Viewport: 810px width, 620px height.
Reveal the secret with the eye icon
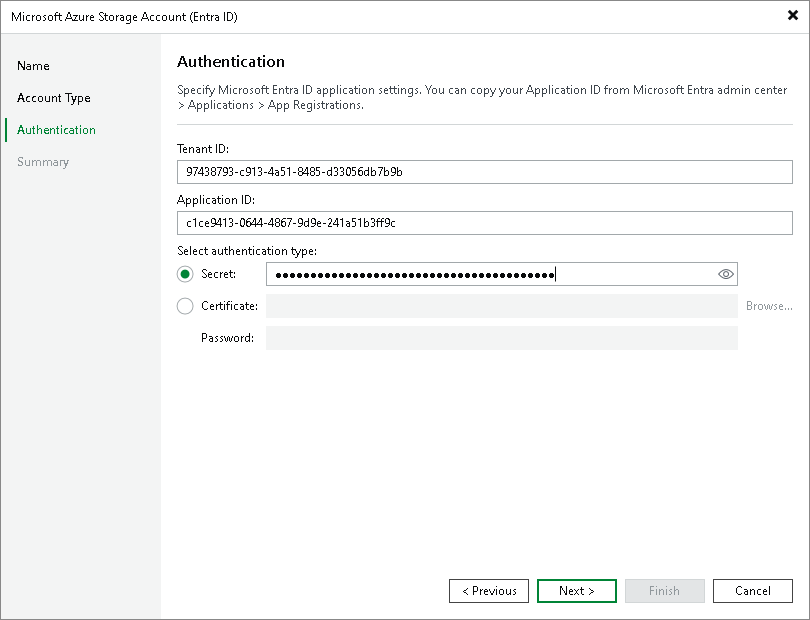point(726,274)
